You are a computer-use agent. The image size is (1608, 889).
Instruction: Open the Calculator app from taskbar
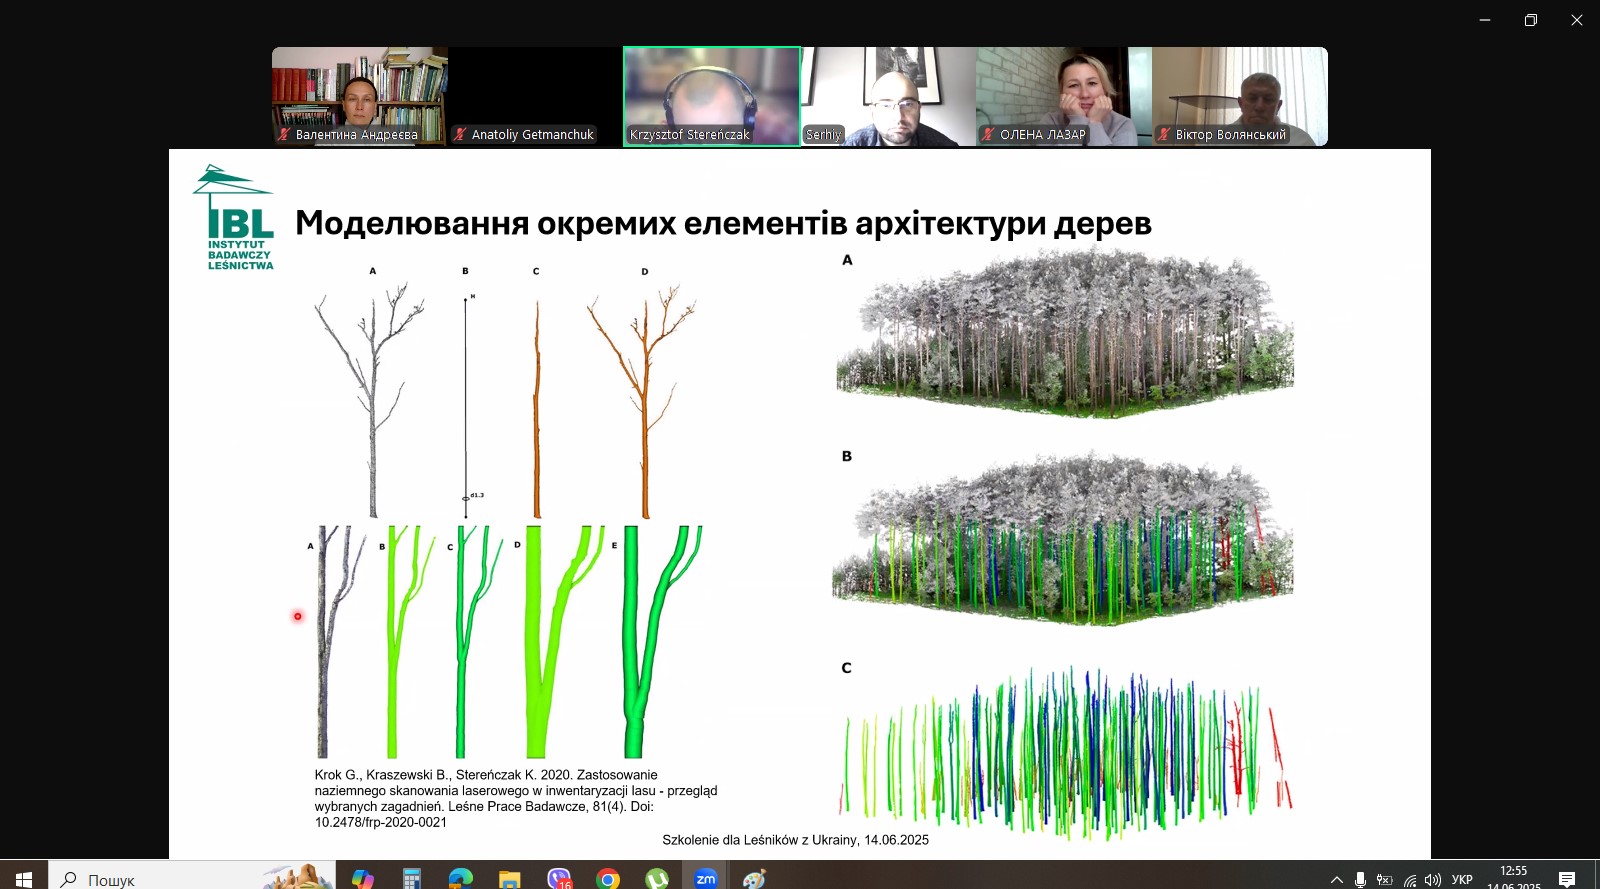(x=411, y=878)
